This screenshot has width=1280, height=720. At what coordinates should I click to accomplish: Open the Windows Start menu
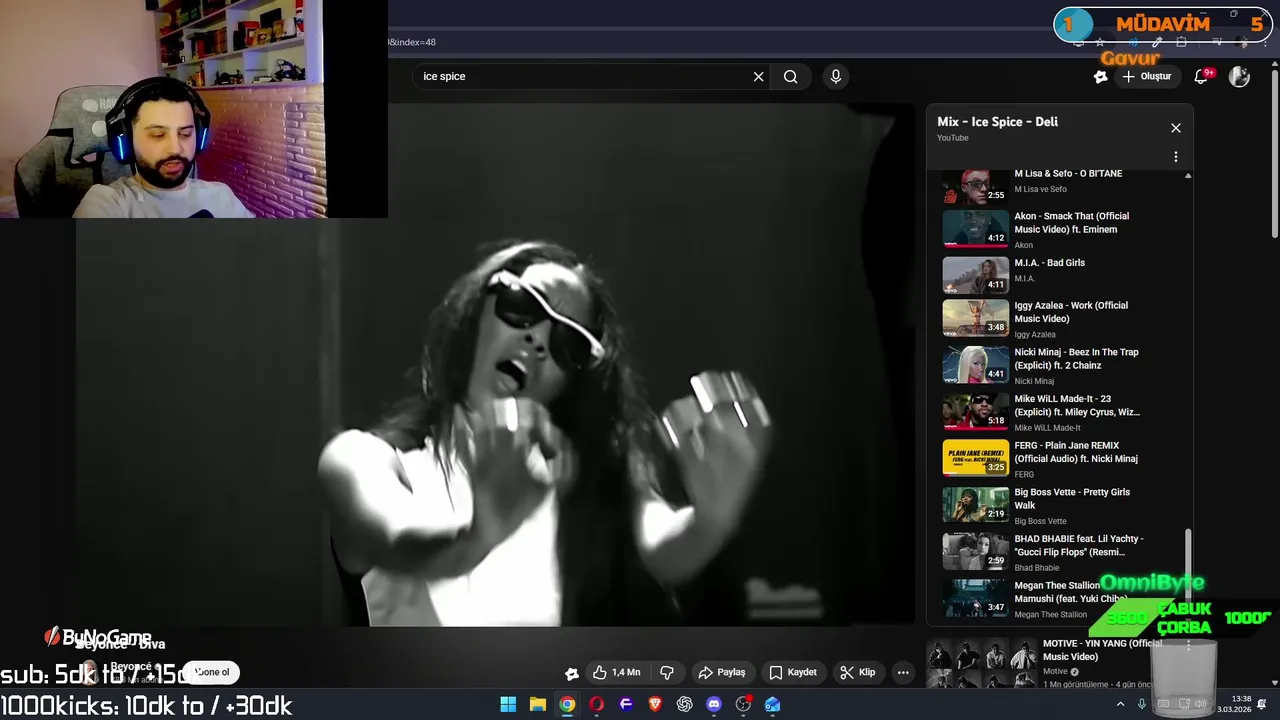point(508,704)
